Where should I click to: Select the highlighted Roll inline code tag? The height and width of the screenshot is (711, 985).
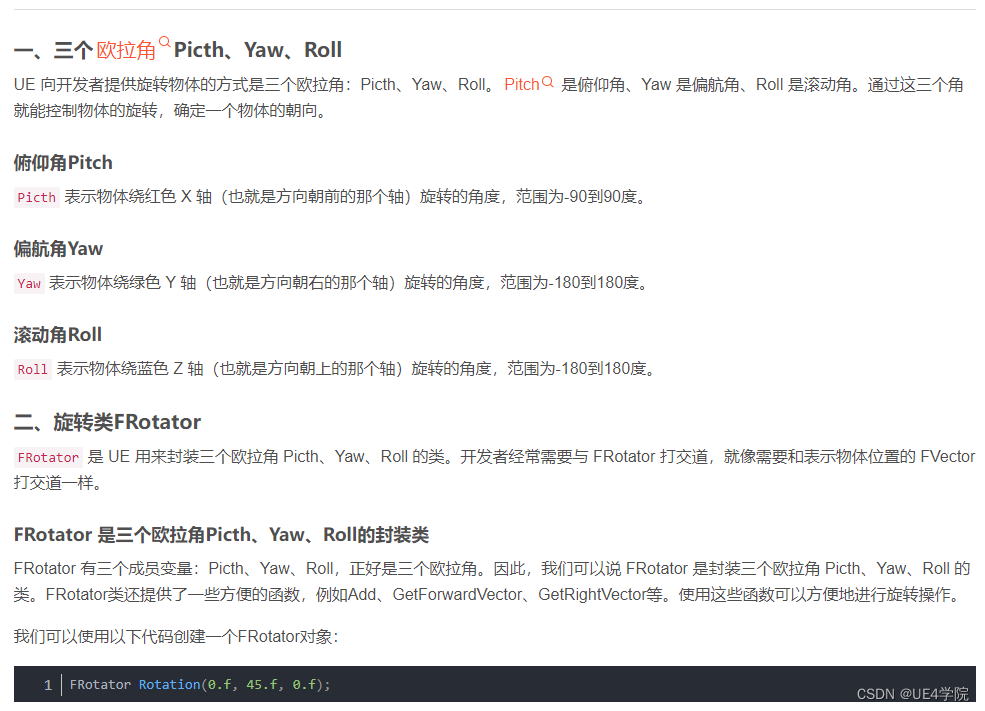tap(31, 369)
